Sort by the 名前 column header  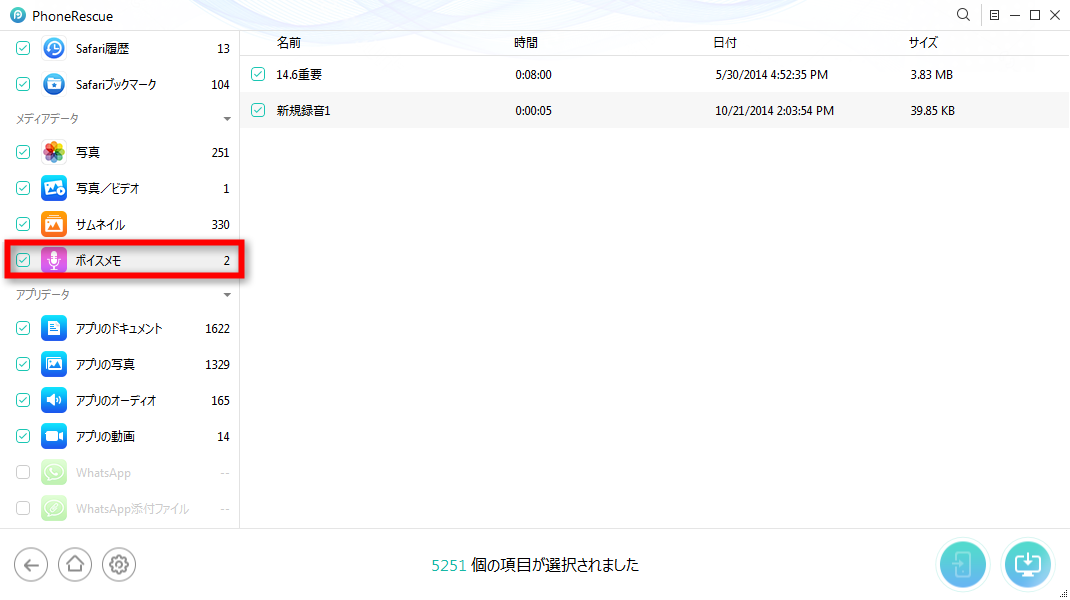[x=289, y=42]
